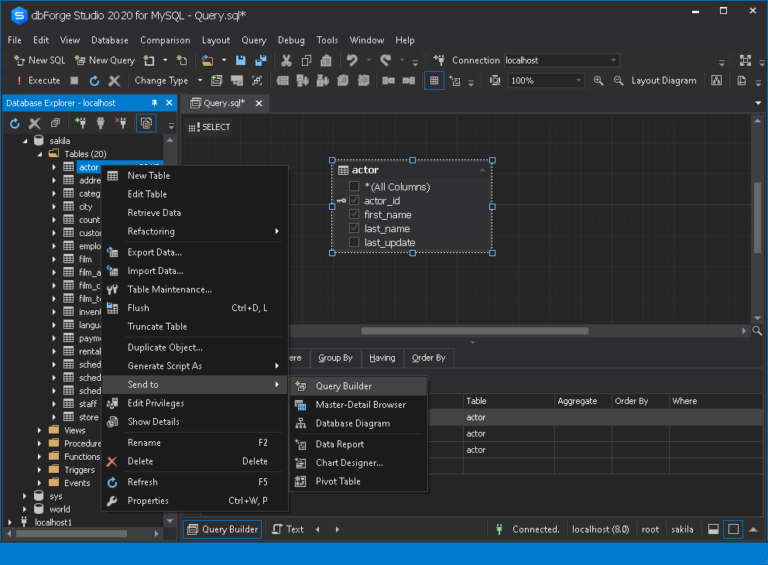Screen dimensions: 768x565
Task: Click the Undo arrow in the toolbar
Action: pyautogui.click(x=352, y=60)
